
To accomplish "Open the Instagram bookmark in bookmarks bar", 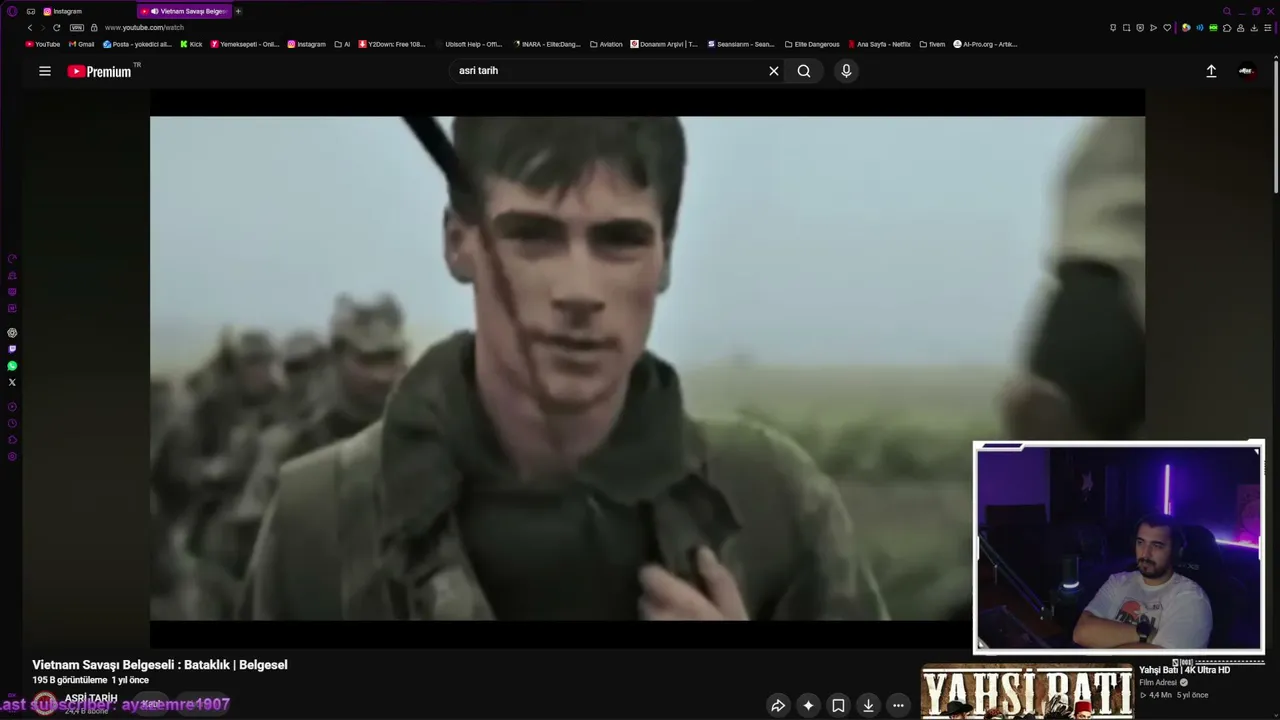I will [307, 44].
